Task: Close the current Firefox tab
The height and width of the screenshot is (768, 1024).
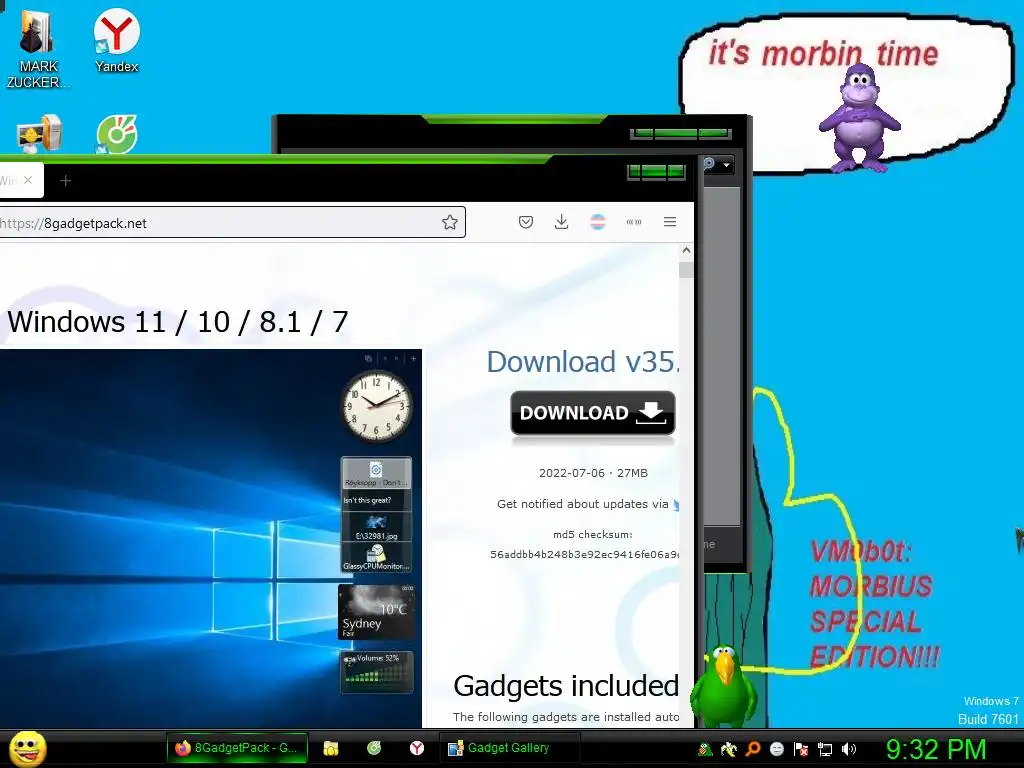Action: click(27, 180)
